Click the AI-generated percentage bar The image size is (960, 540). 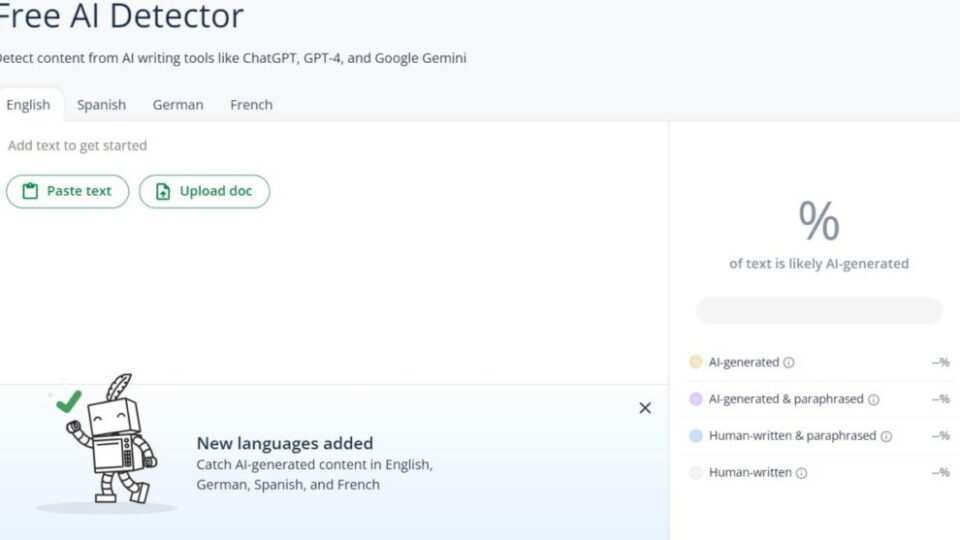819,310
